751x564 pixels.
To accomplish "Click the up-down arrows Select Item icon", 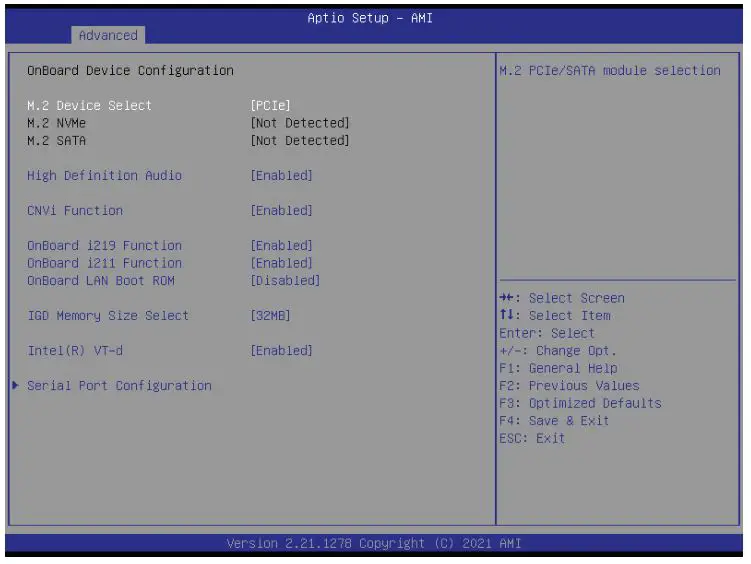I will pyautogui.click(x=506, y=315).
